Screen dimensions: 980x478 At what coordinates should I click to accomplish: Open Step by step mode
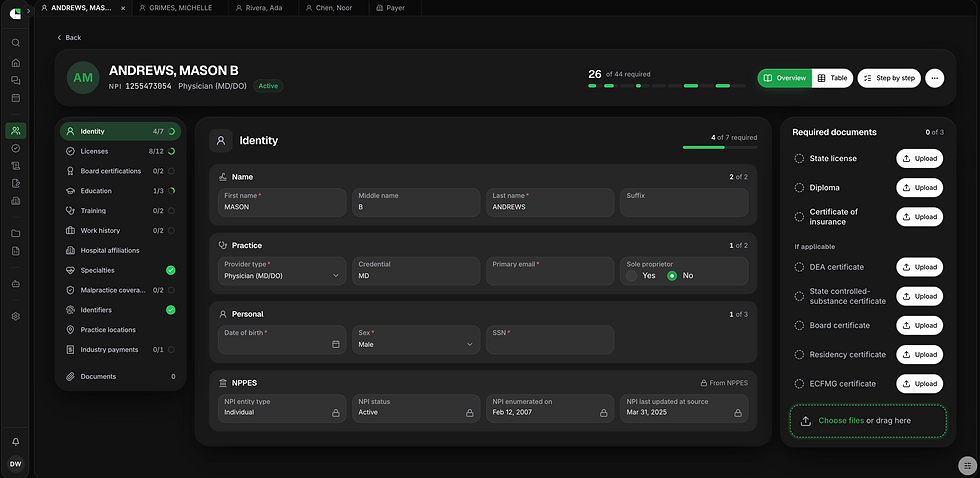click(x=889, y=78)
